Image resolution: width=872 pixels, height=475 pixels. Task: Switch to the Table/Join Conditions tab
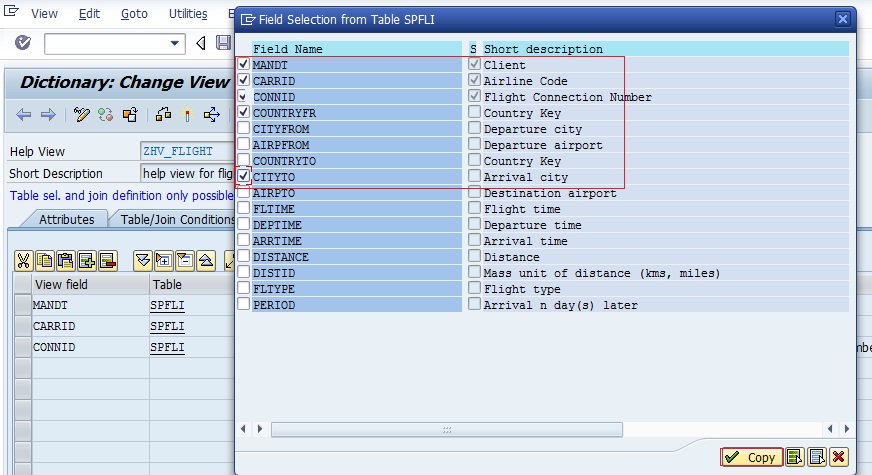[x=177, y=219]
